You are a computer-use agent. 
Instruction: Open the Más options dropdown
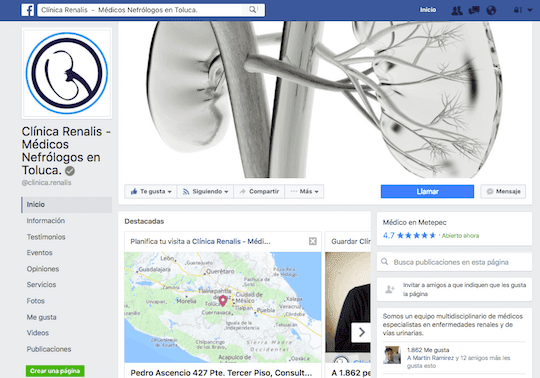(x=304, y=191)
